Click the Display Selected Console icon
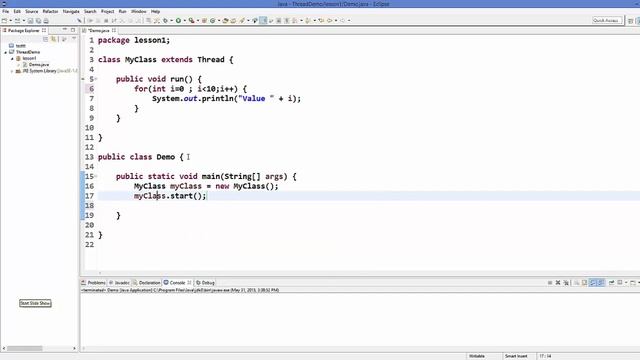The height and width of the screenshot is (360, 640). click(620, 282)
